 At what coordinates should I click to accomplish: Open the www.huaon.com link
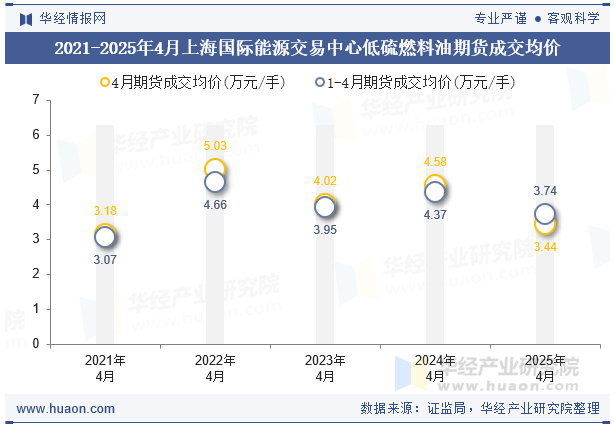pos(66,409)
